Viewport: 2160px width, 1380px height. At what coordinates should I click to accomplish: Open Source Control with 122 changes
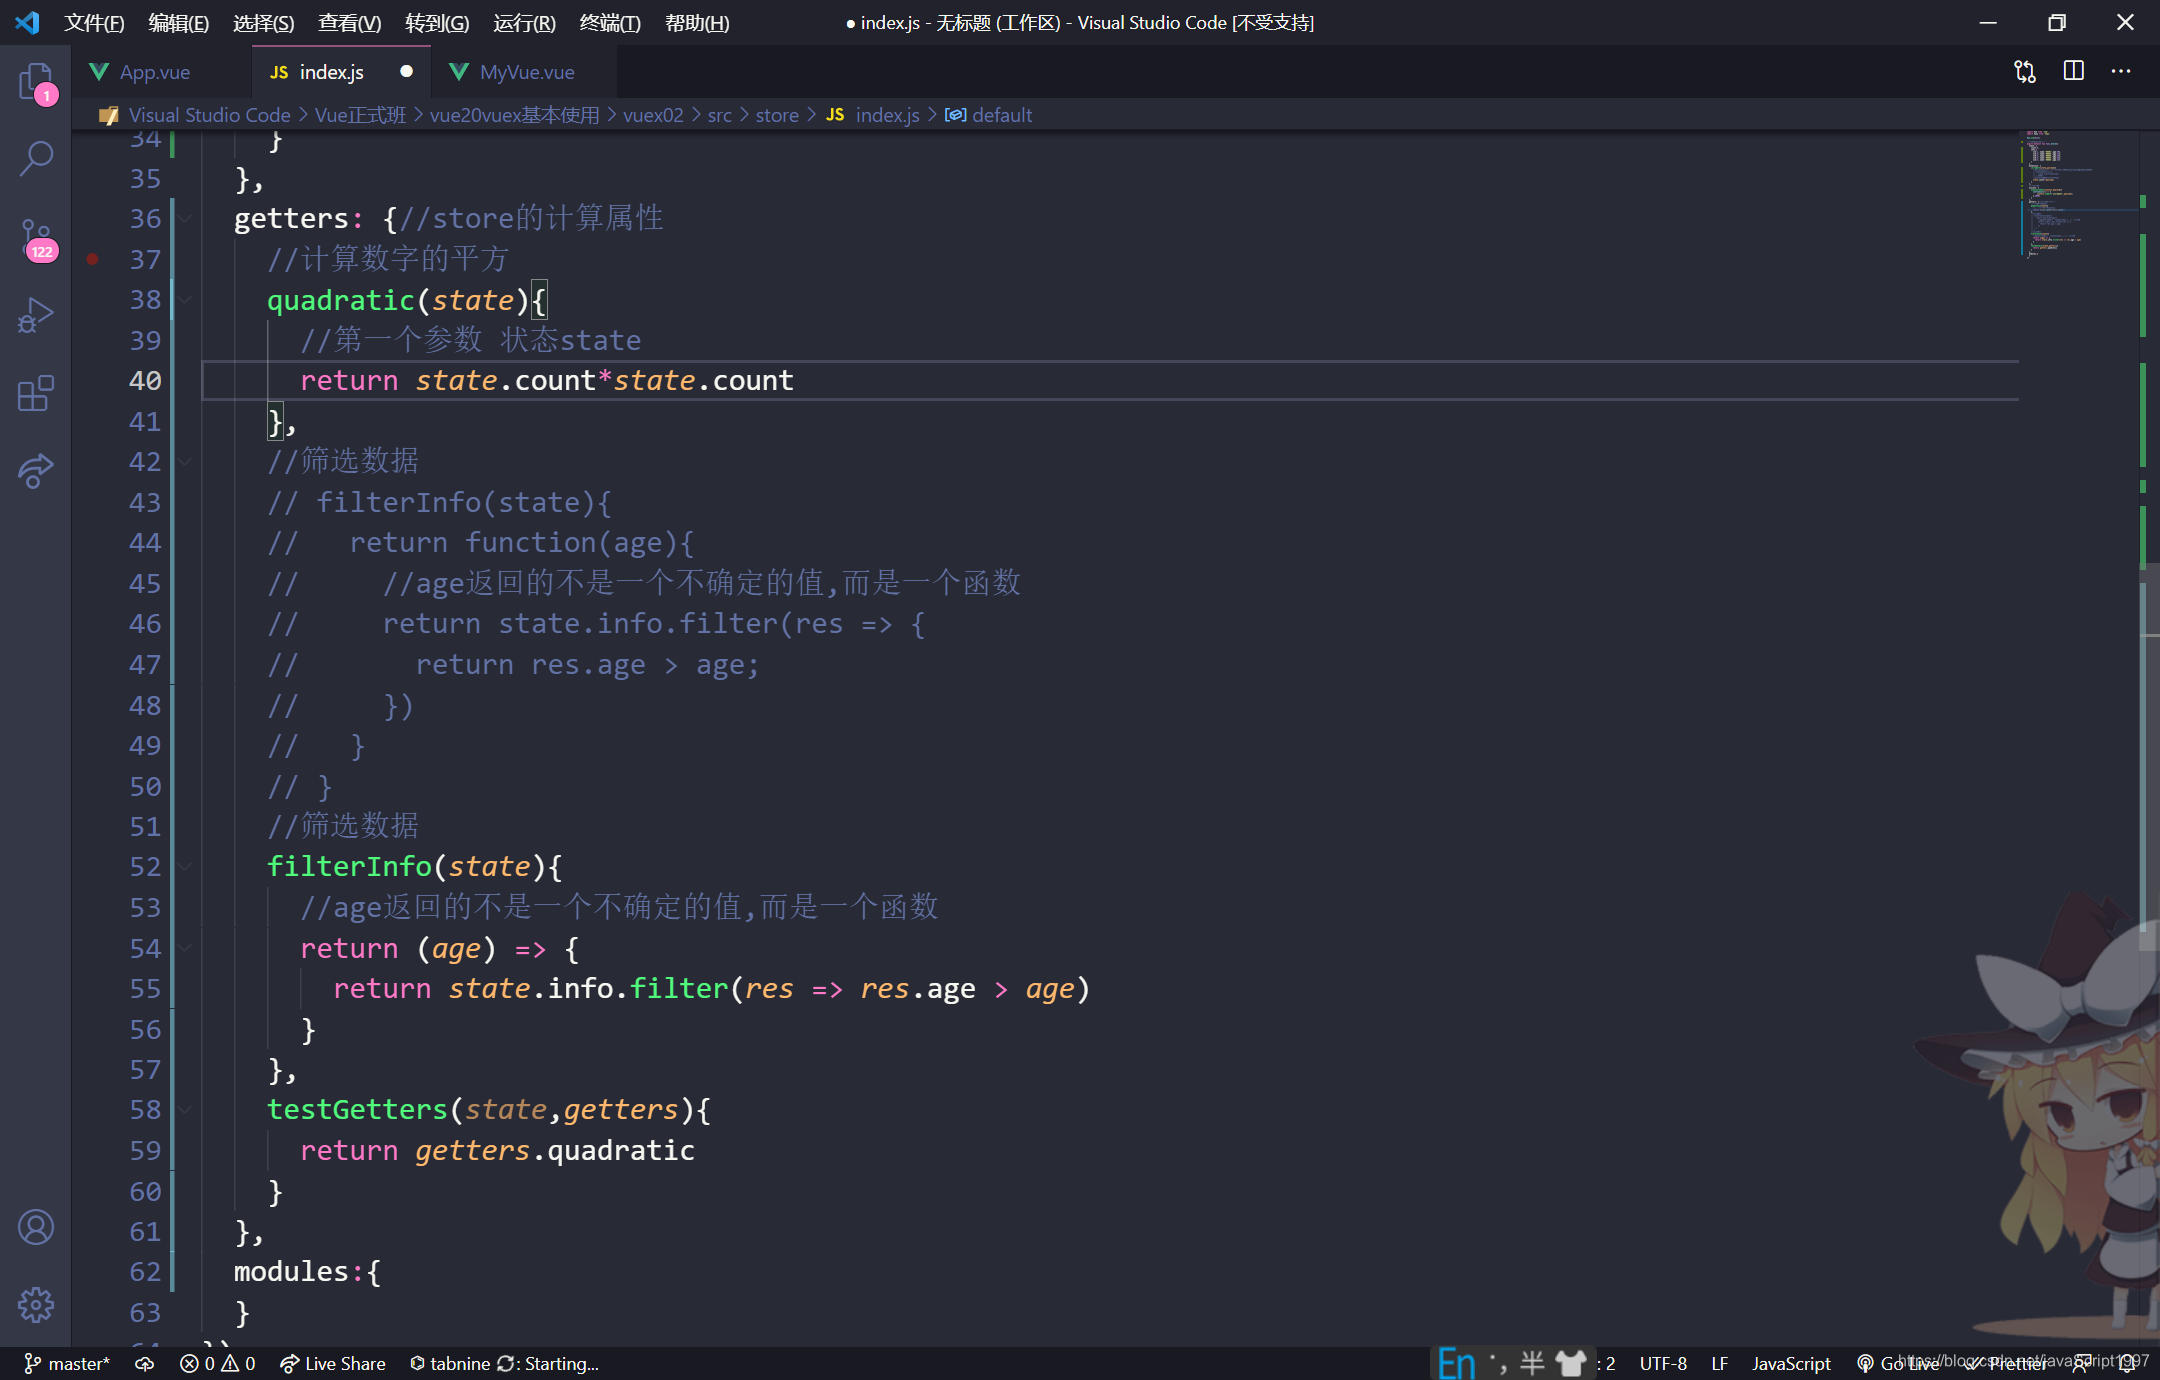[x=36, y=238]
